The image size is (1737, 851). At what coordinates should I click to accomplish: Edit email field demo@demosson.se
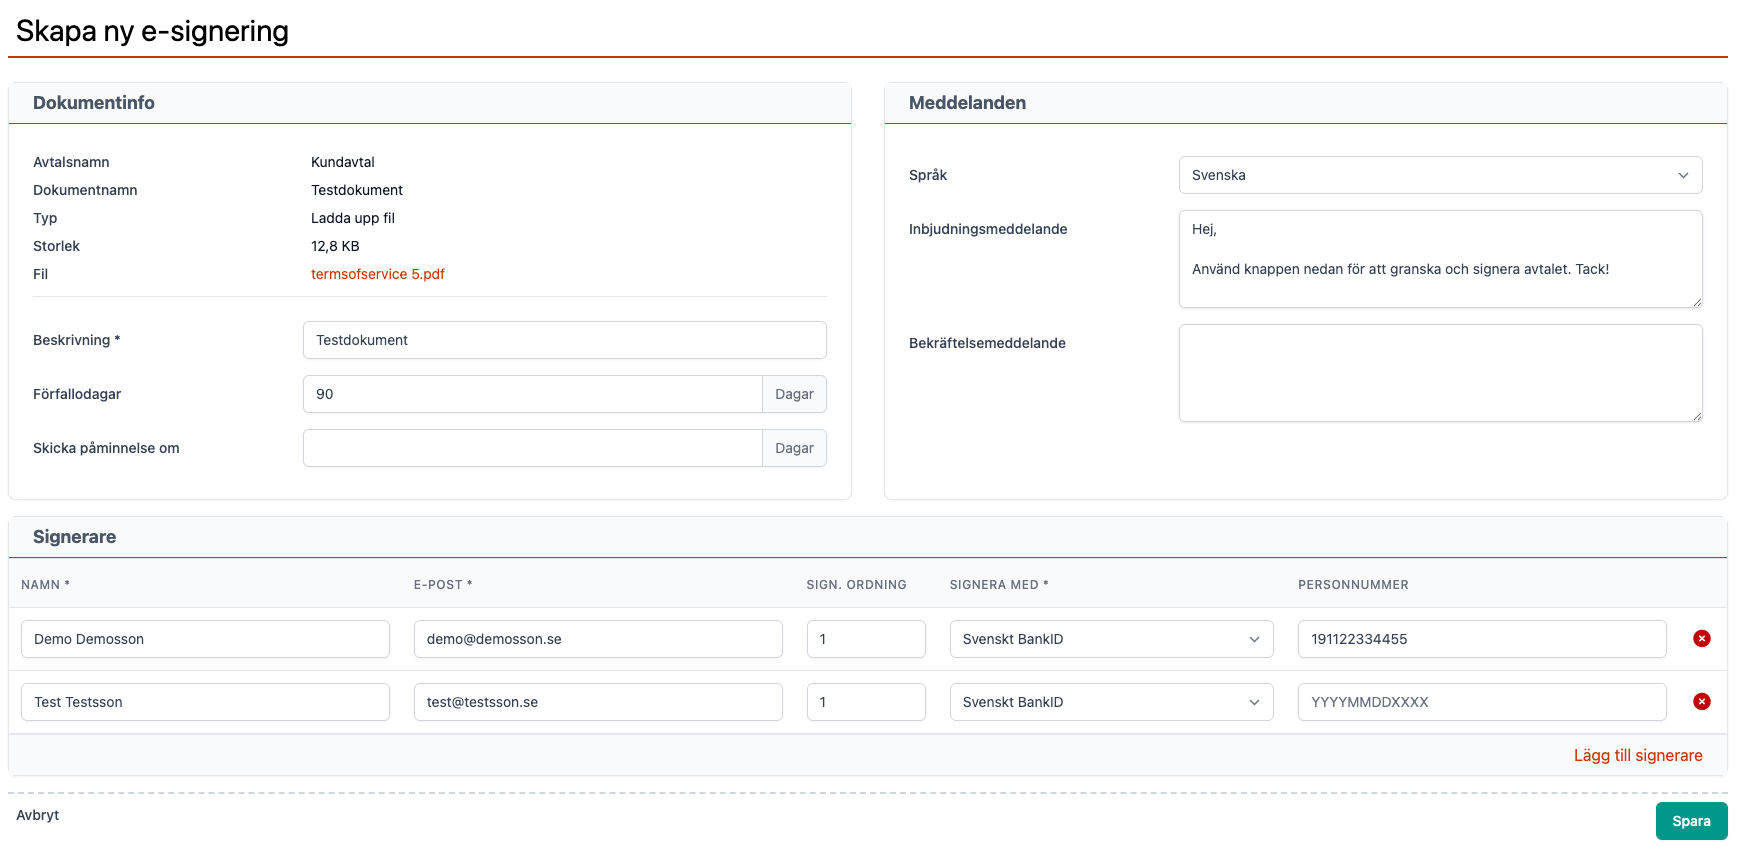(x=598, y=639)
